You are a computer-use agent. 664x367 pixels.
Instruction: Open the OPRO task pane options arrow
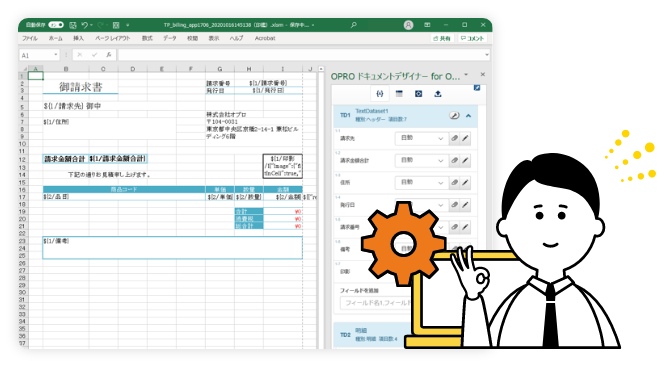(x=466, y=75)
